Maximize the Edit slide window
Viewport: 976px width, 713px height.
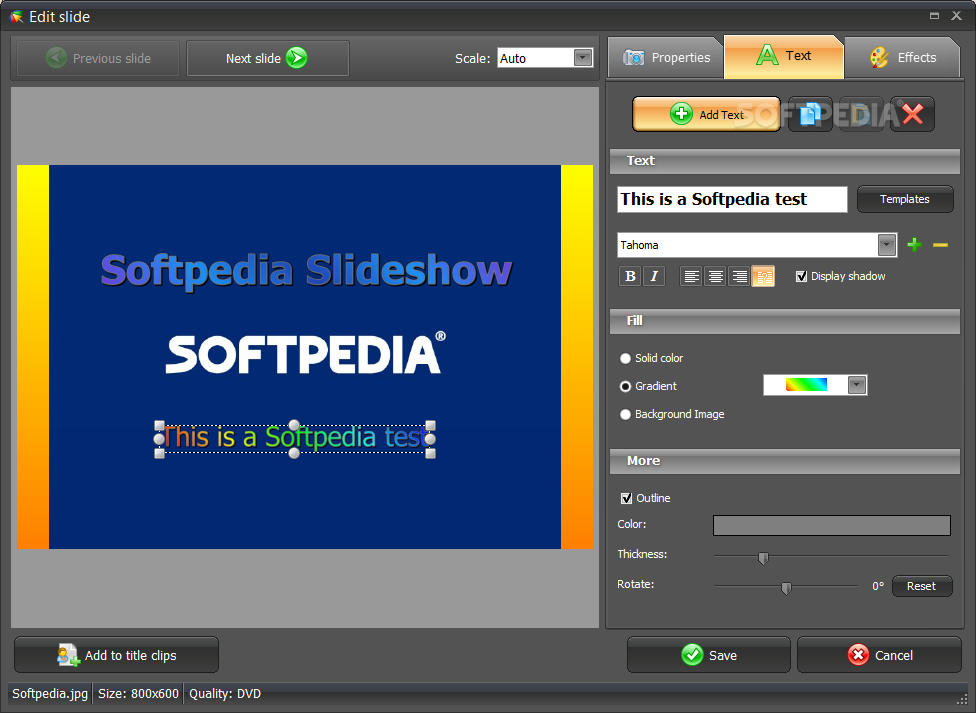tap(934, 16)
